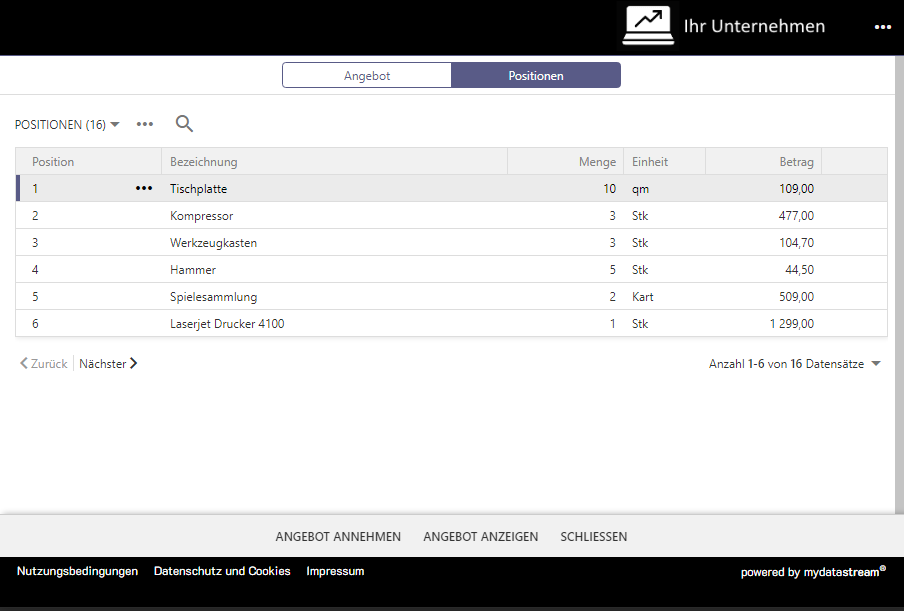This screenshot has height=611, width=904.
Task: Select the Positionen tab
Action: [536, 76]
